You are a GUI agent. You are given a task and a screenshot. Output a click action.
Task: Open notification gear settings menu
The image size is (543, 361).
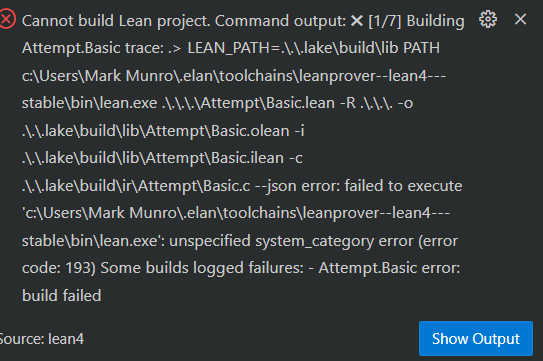488,19
